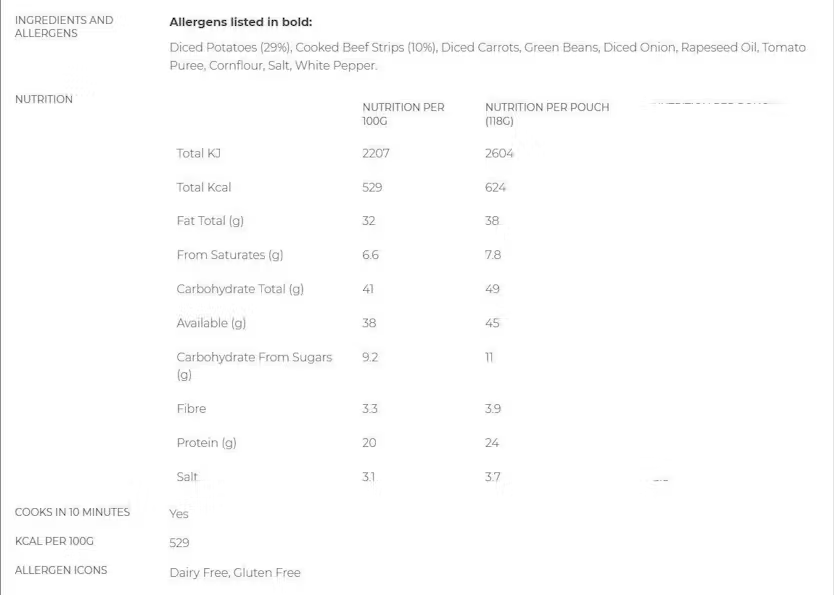This screenshot has width=834, height=595.
Task: Click the 'Nutrition per 100g' column header
Action: [403, 114]
